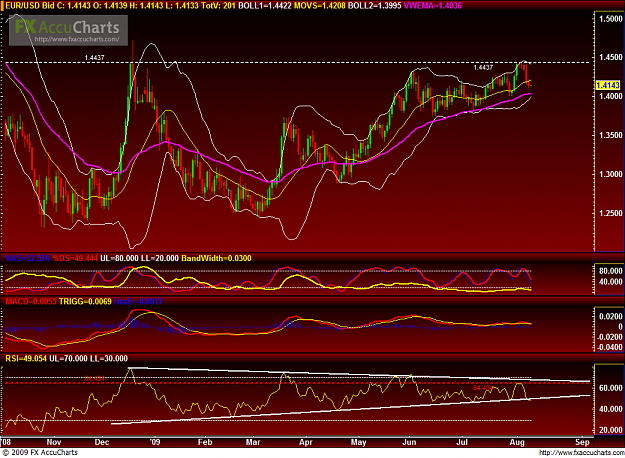Click the 80.000 stochastic axis value

[611, 271]
